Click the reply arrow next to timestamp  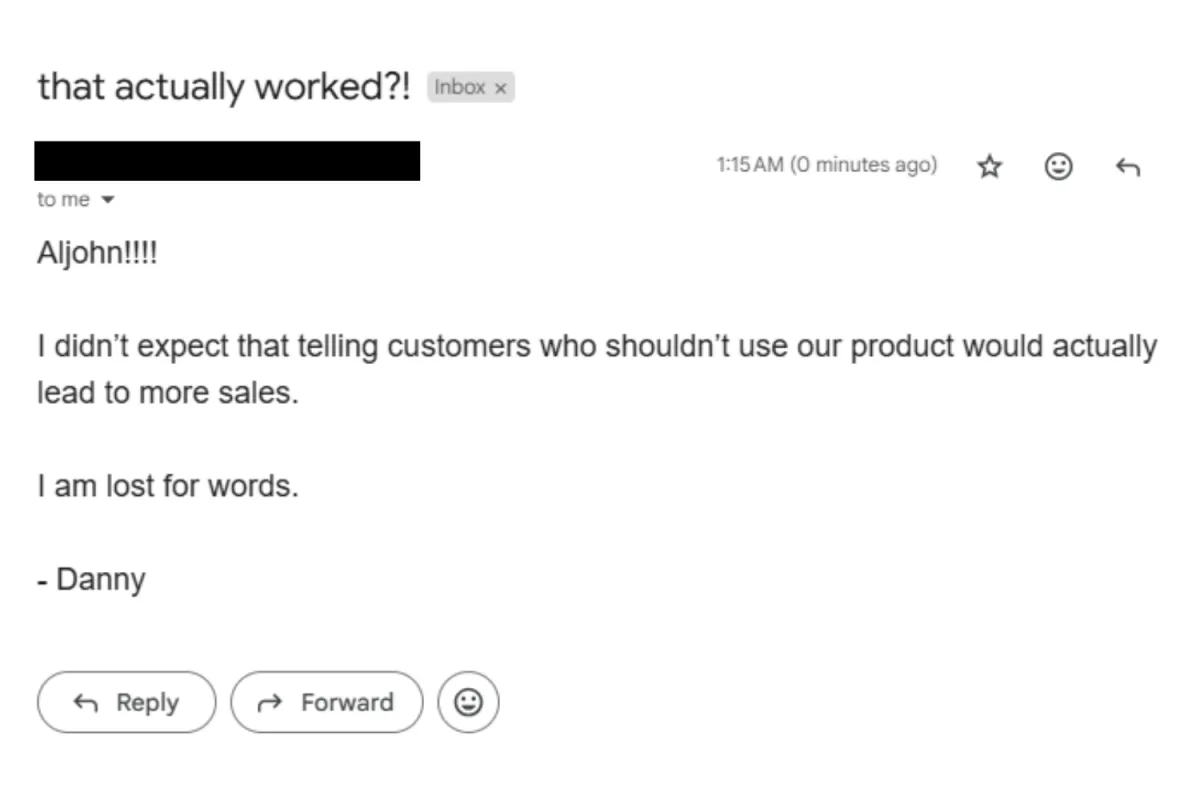[1127, 167]
